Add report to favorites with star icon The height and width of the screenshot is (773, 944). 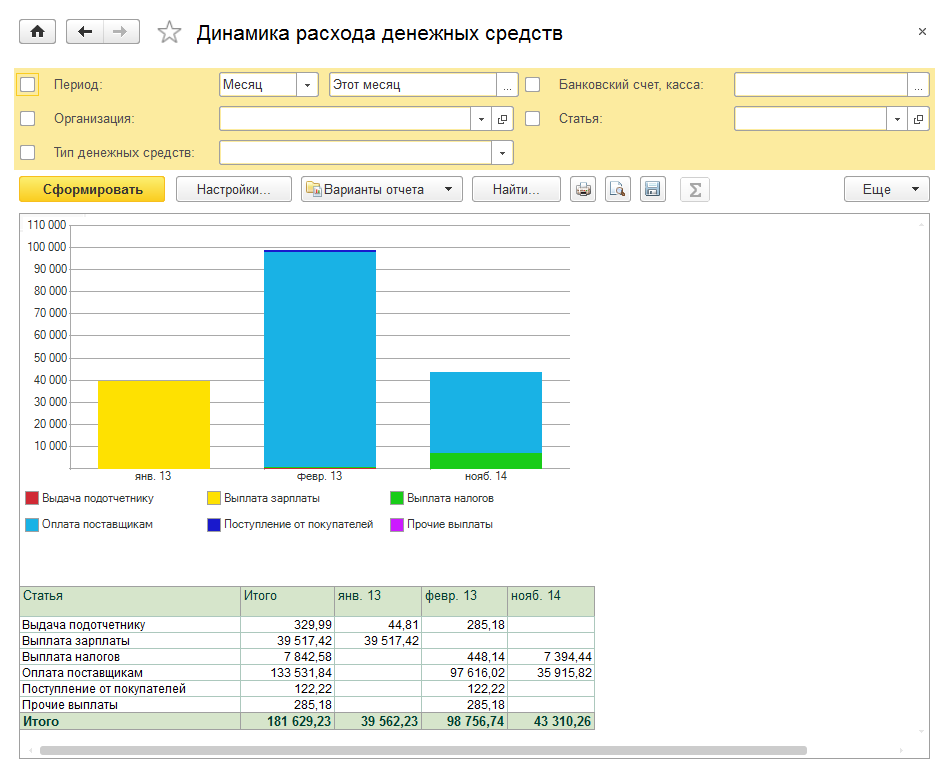(169, 33)
